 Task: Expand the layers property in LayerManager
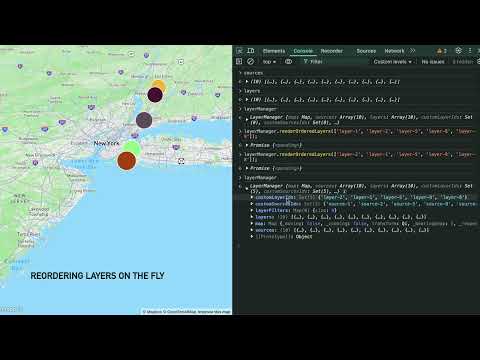coord(252,217)
